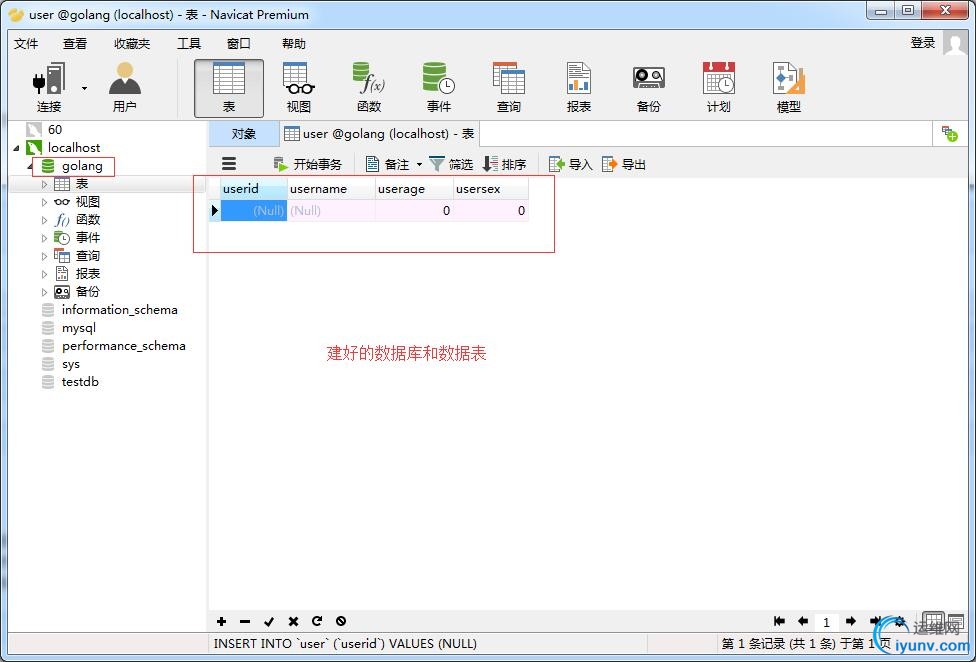The width and height of the screenshot is (976, 662).
Task: Select the 表 table toolbar button
Action: tap(228, 88)
